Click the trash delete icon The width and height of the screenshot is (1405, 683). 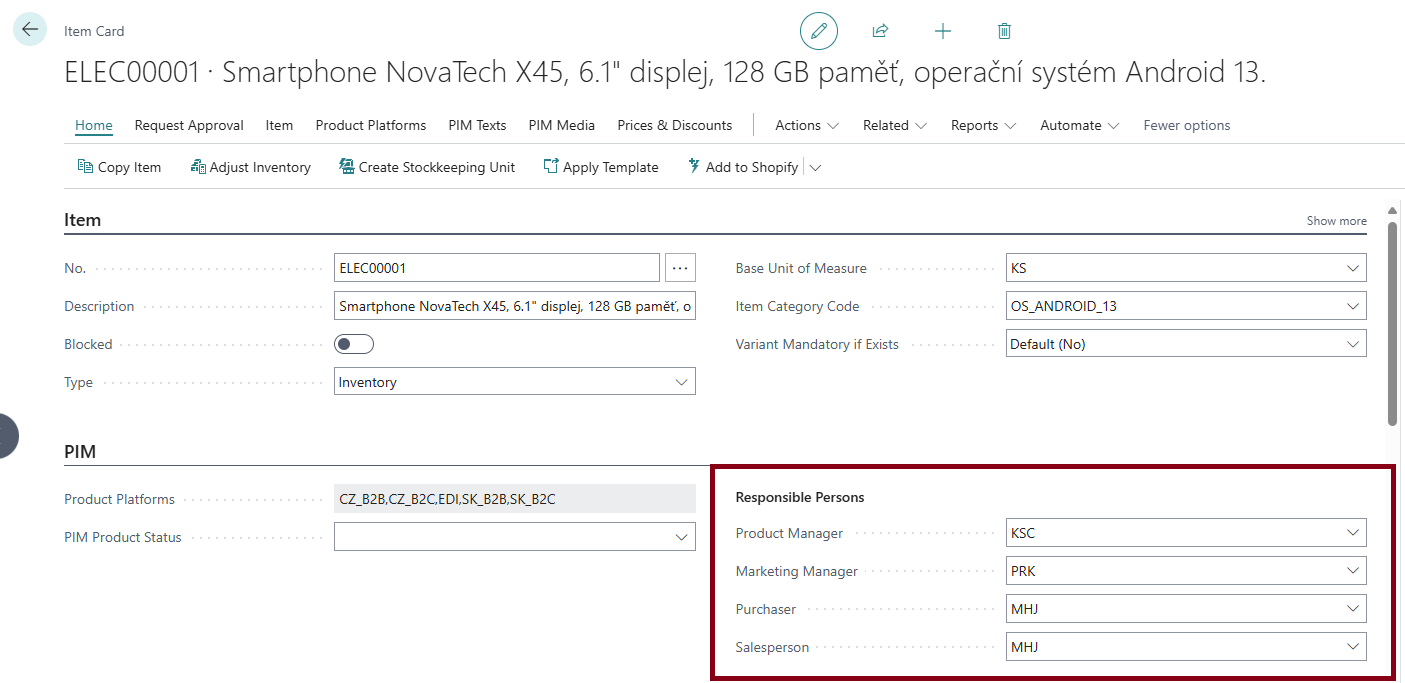(1004, 31)
